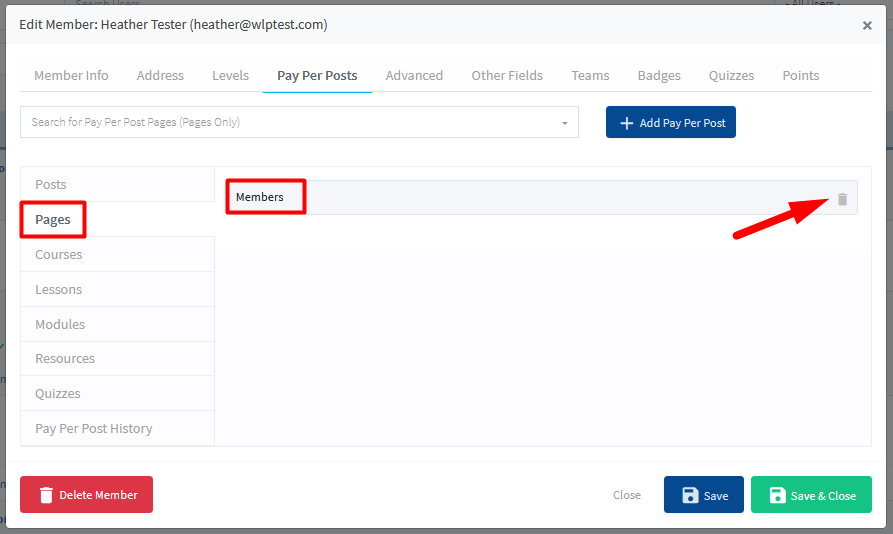893x534 pixels.
Task: Open Pay Per Post History
Action: point(117,429)
